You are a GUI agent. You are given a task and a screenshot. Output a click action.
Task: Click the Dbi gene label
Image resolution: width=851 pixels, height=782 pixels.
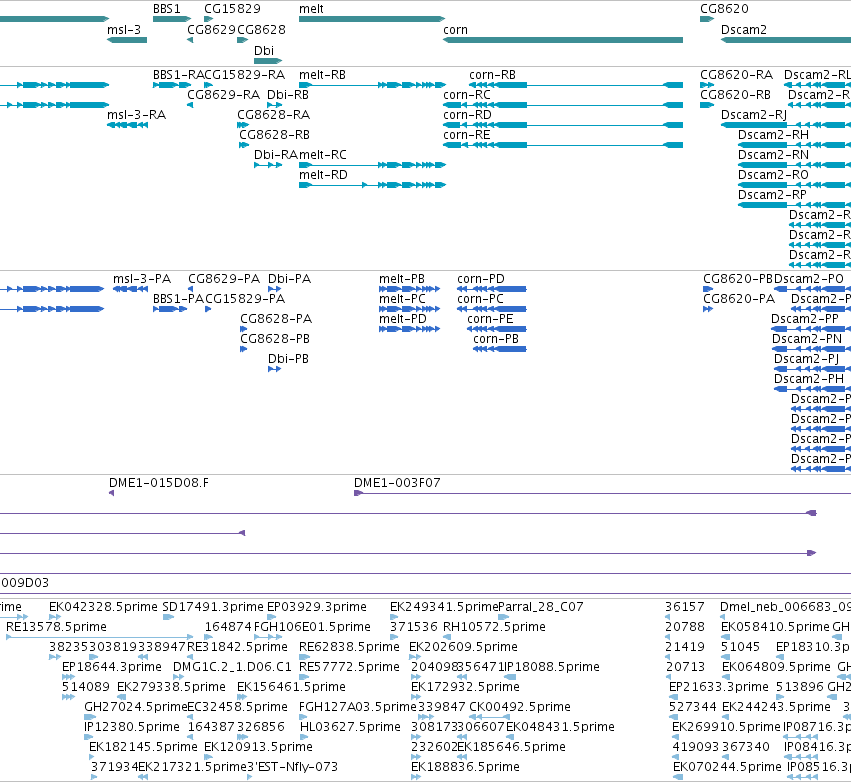[x=264, y=50]
